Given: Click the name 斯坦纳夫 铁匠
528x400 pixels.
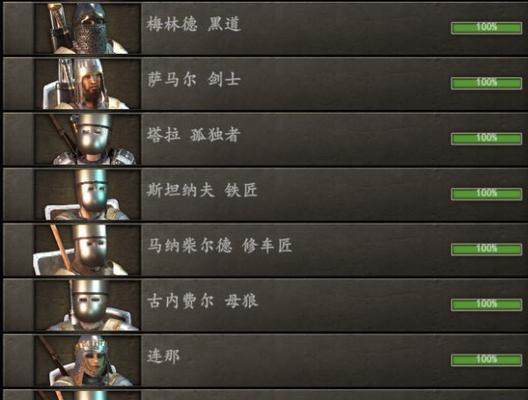Looking at the screenshot, I should [202, 191].
